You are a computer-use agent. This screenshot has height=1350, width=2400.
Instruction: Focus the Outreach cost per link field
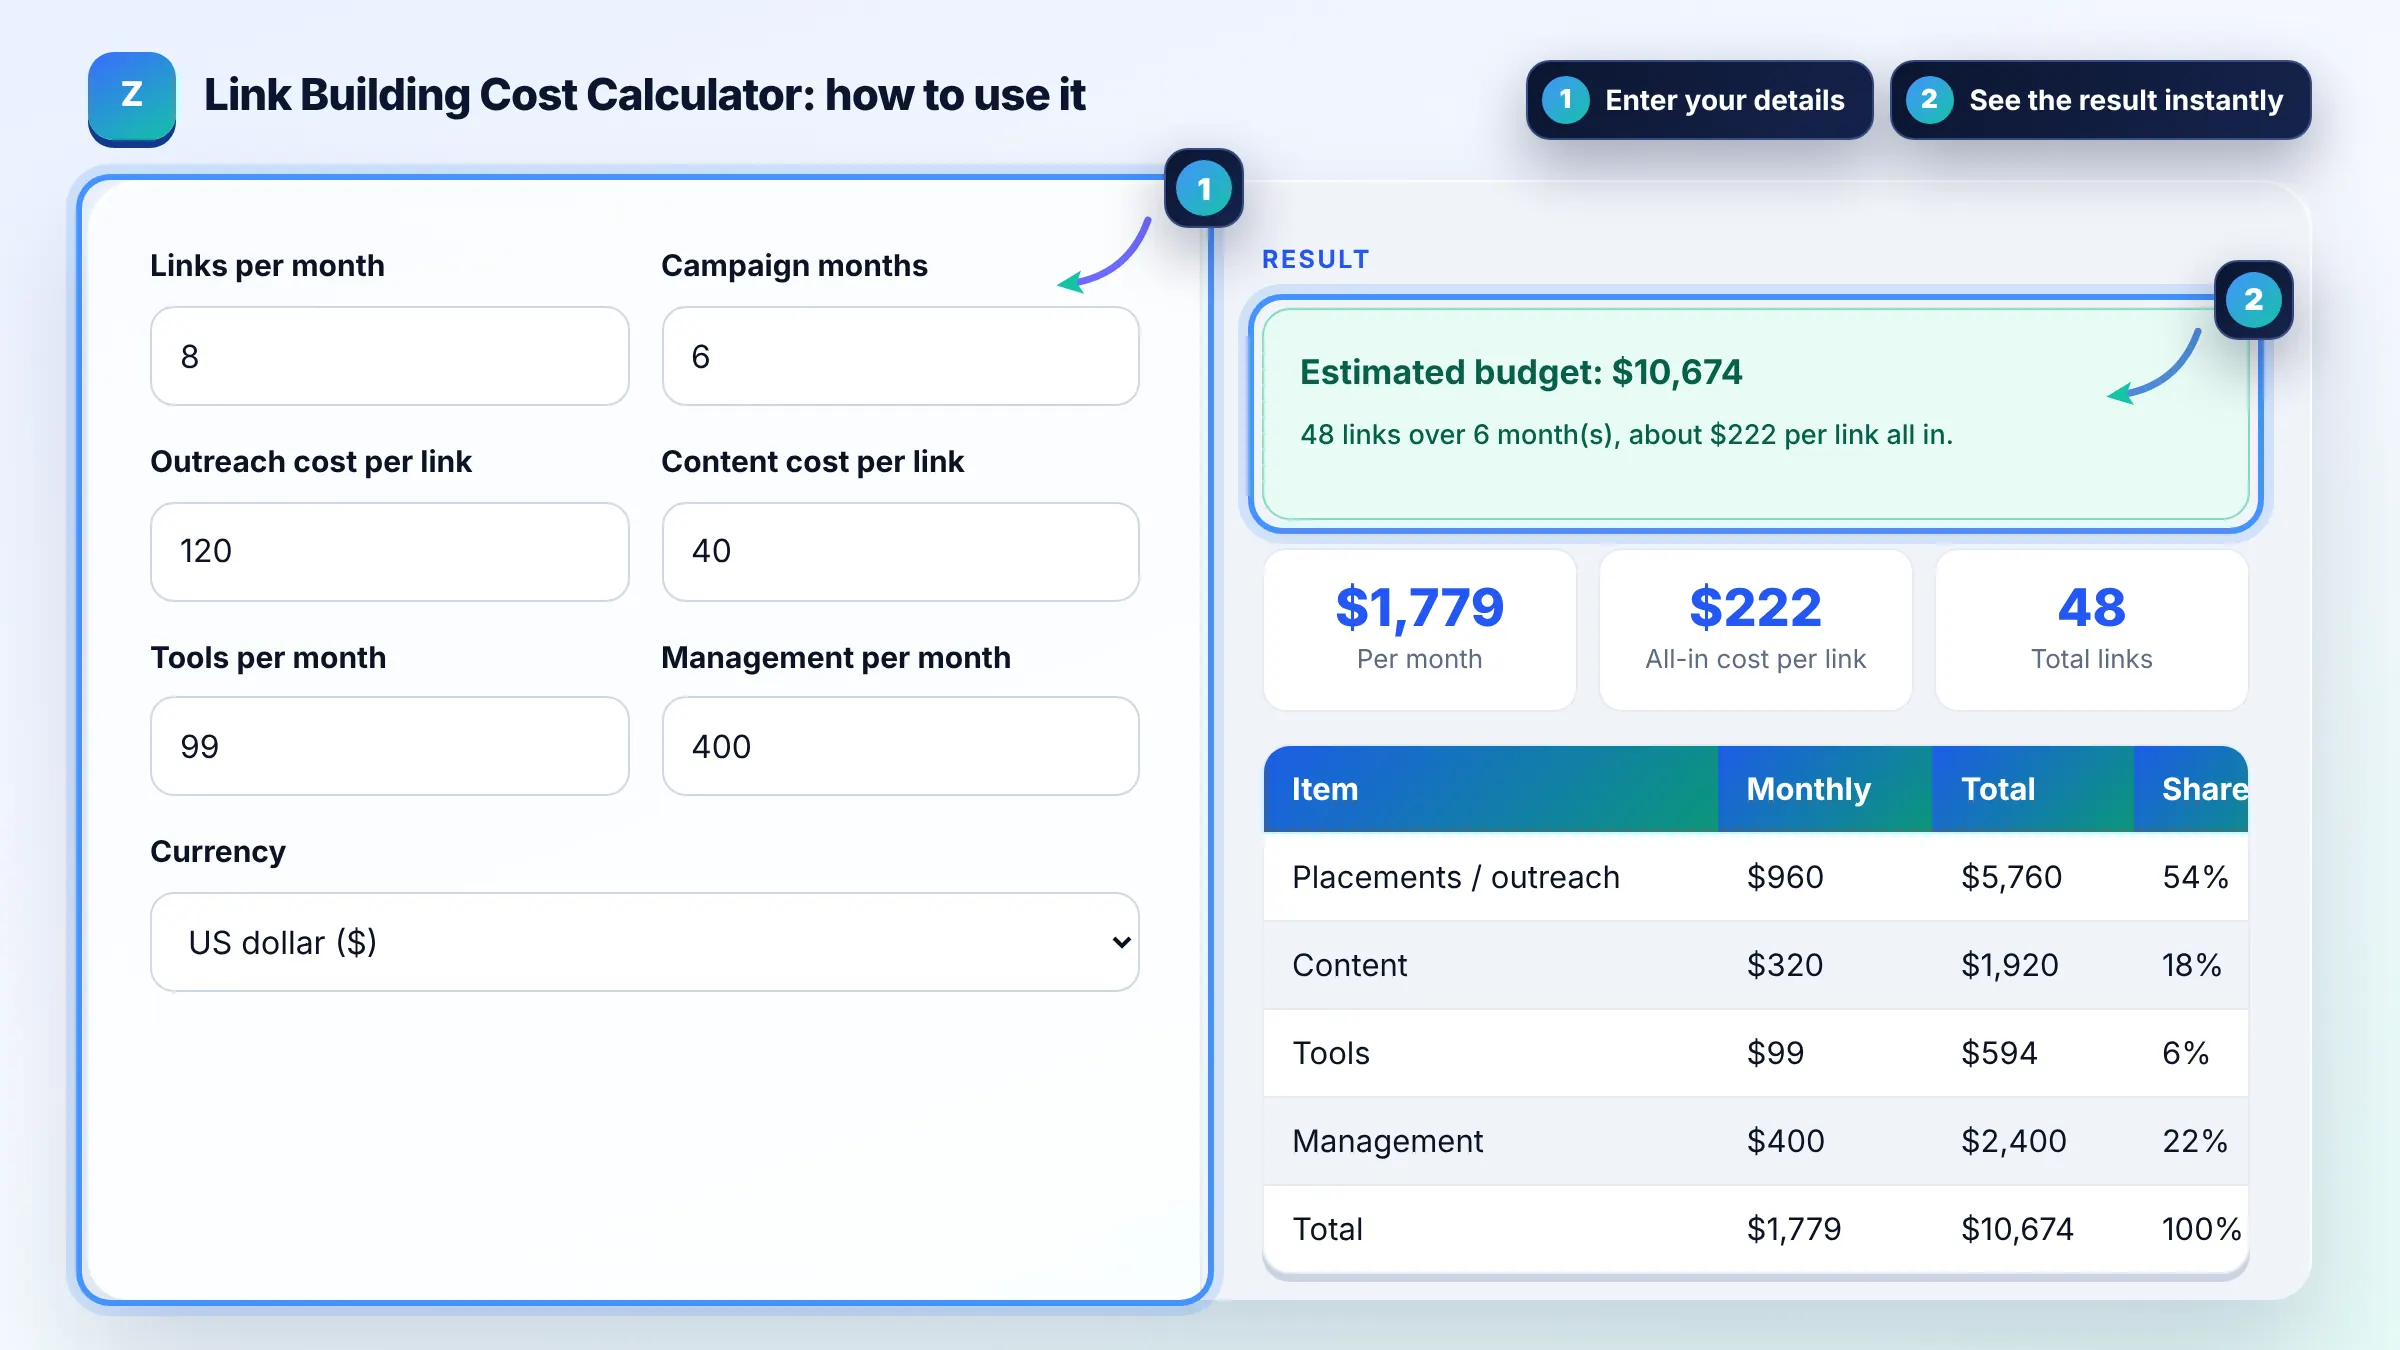389,551
